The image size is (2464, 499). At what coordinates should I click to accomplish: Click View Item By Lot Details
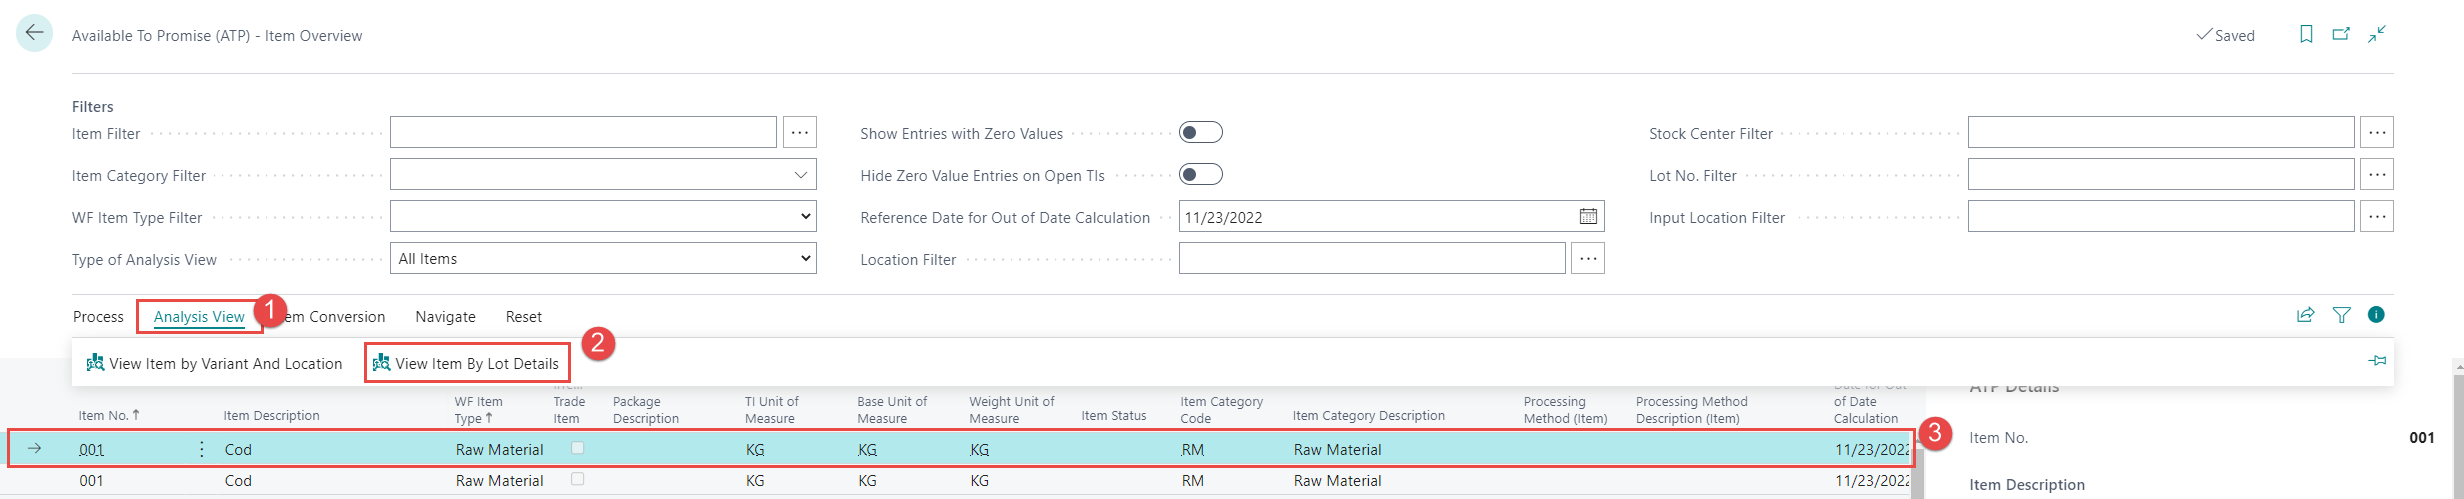point(466,364)
